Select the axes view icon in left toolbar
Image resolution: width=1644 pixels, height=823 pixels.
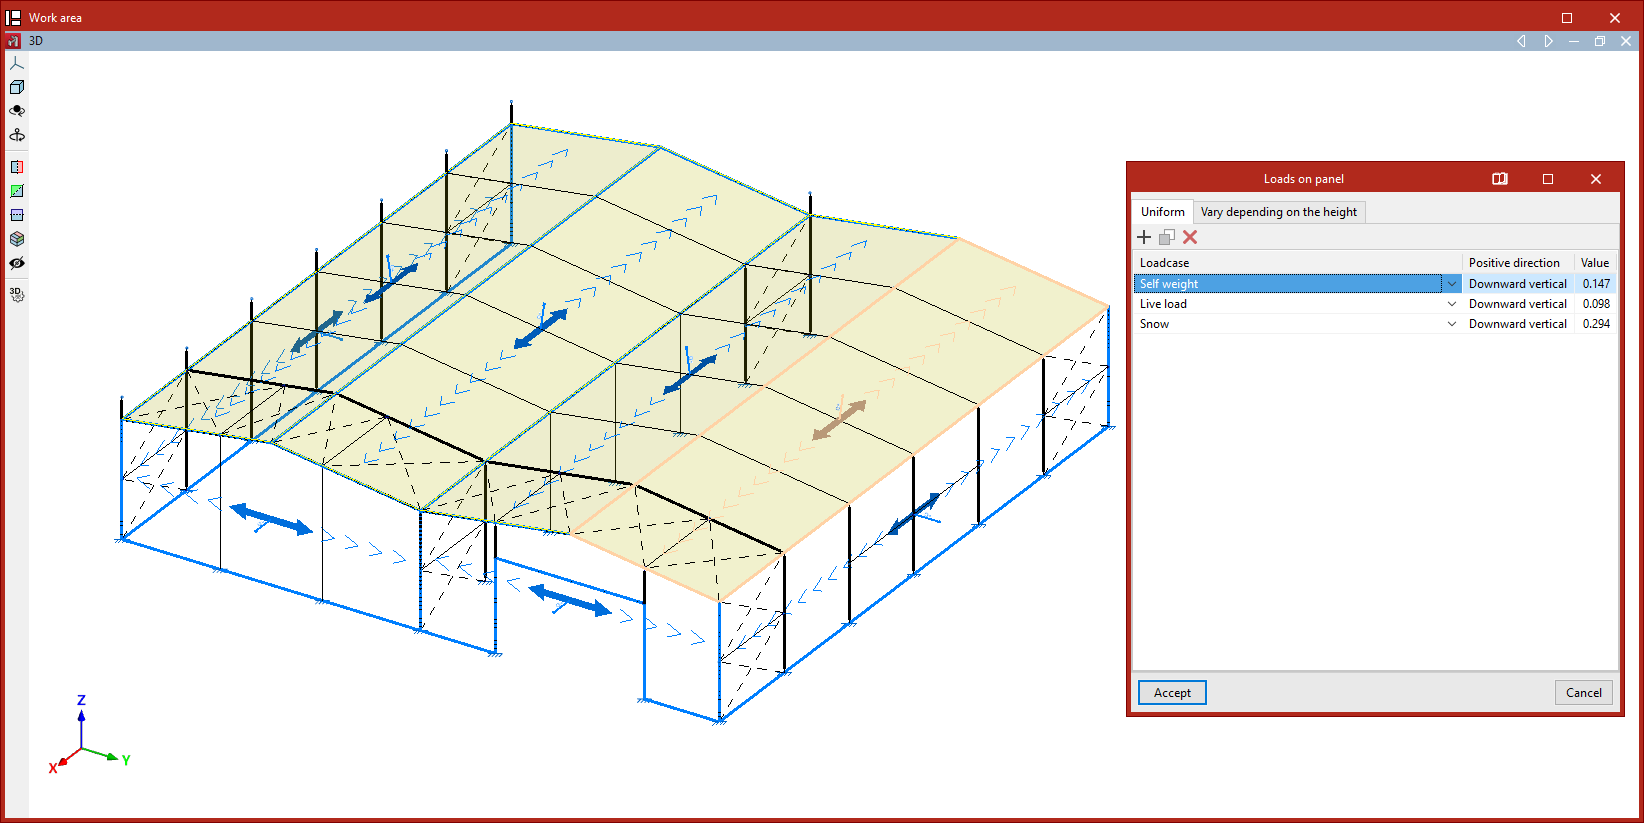tap(17, 63)
